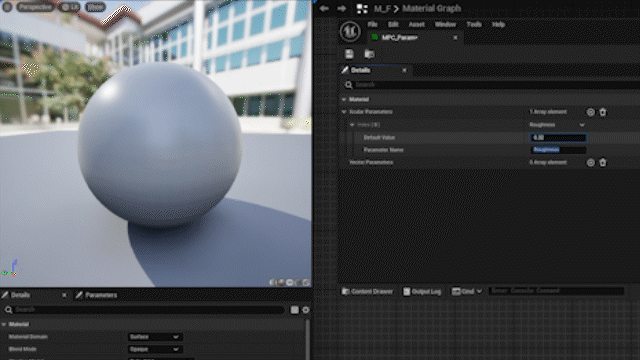The width and height of the screenshot is (640, 360).
Task: Click the back arrow in the Material Graph header
Action: coord(324,9)
